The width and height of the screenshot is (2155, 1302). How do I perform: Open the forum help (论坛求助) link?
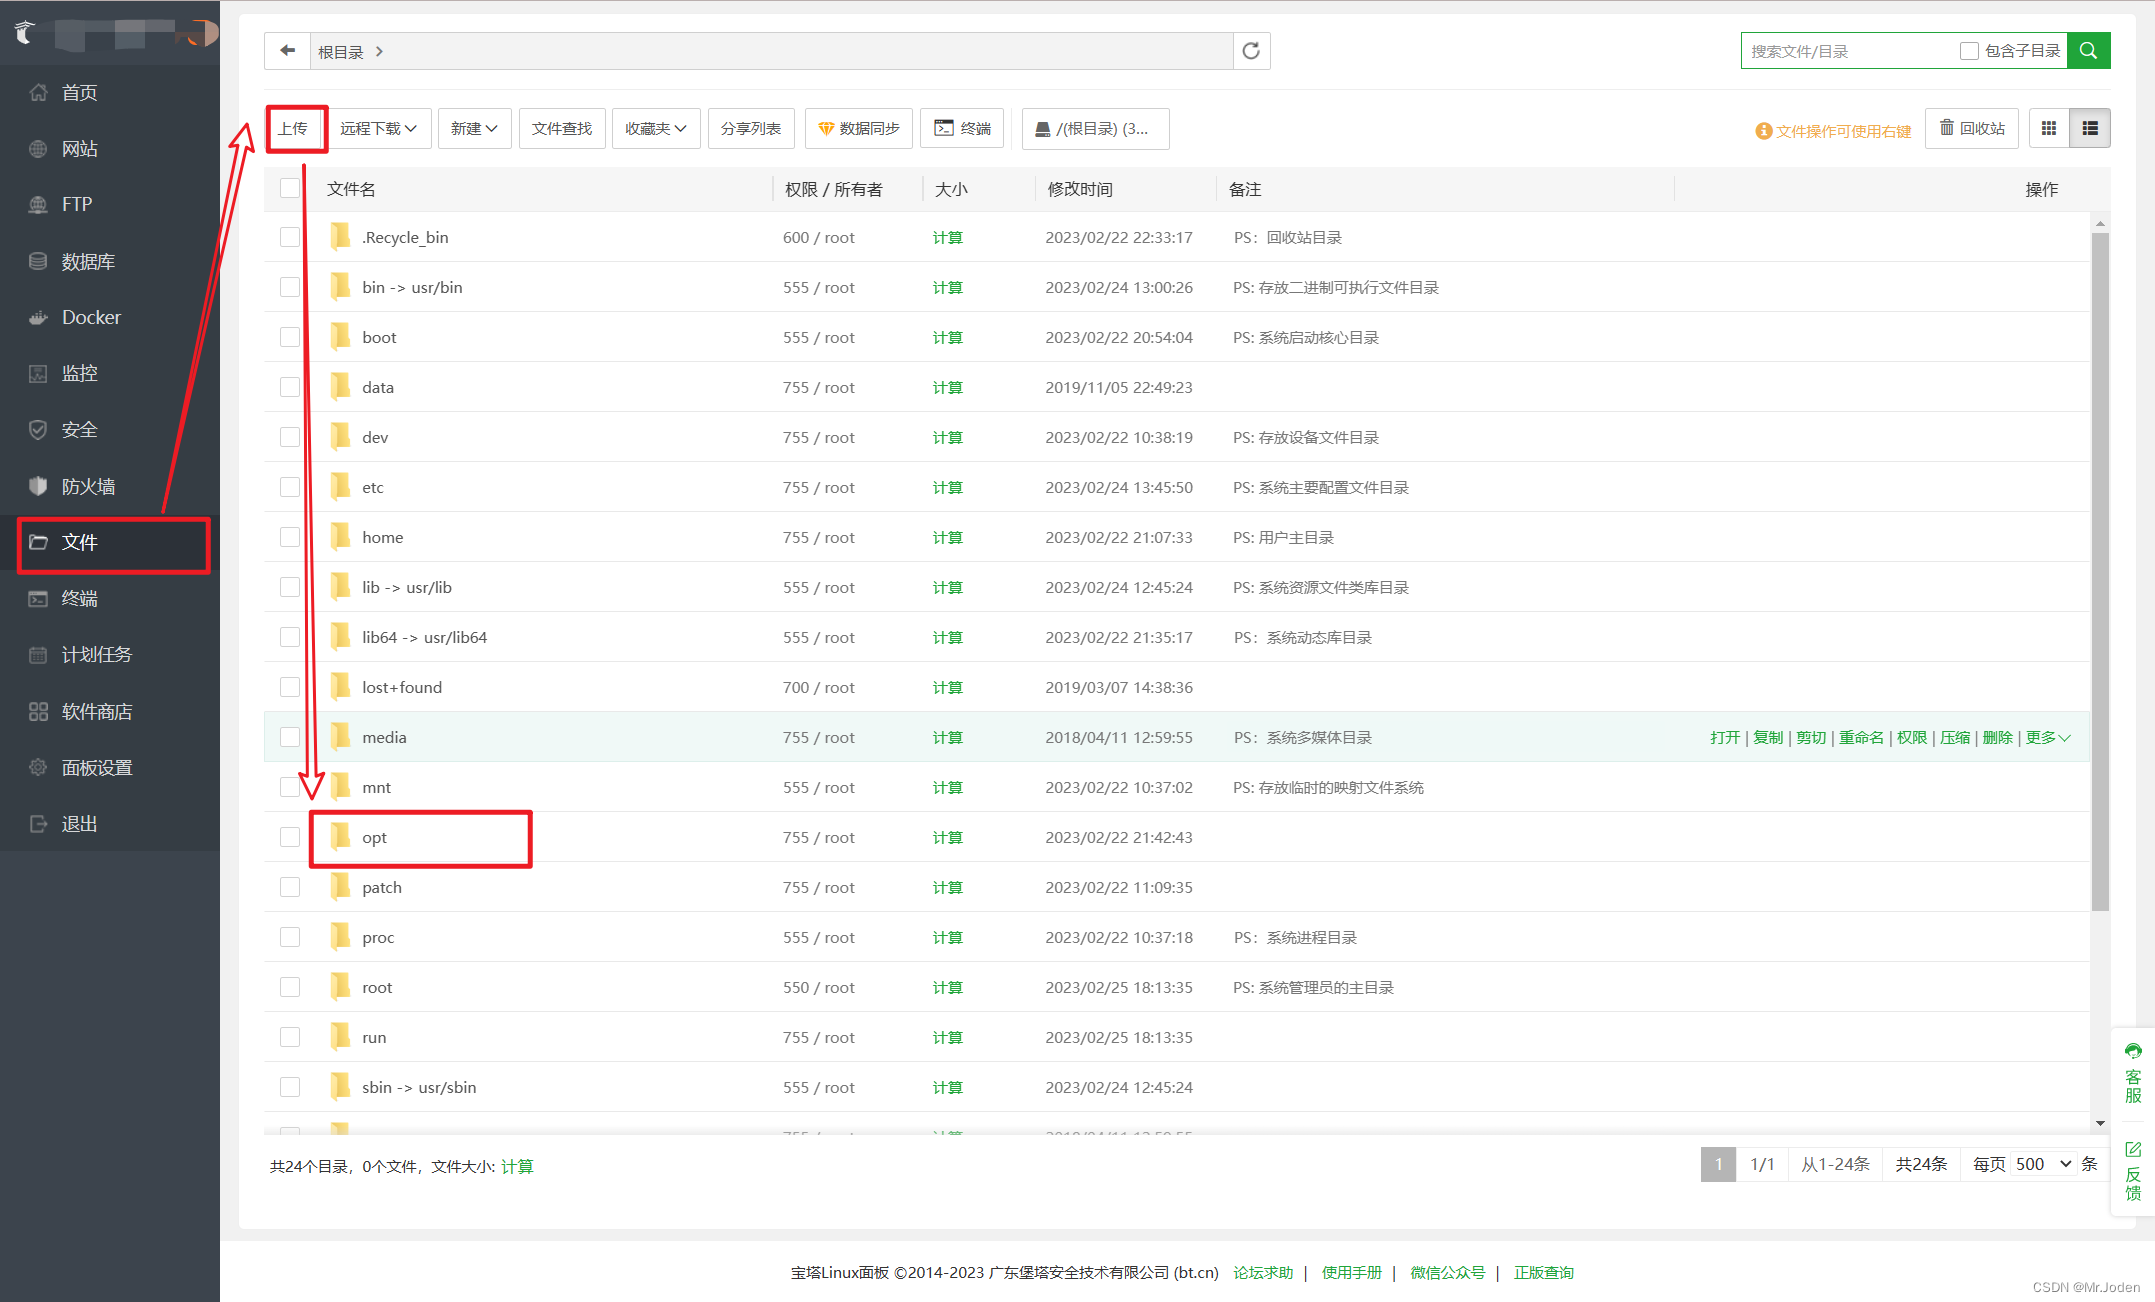[1263, 1272]
